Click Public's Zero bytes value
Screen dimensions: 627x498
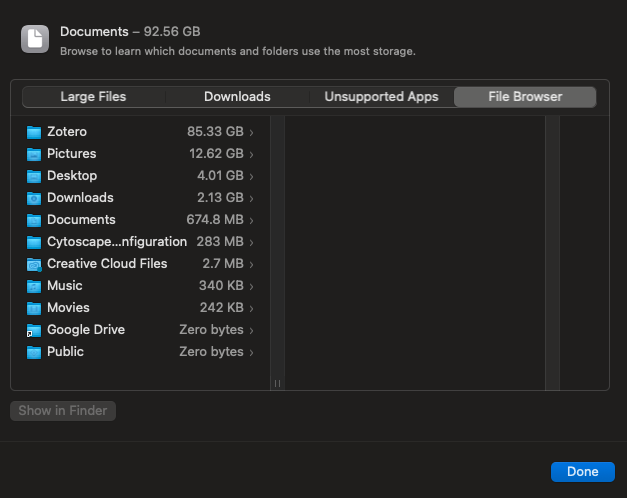pos(211,352)
